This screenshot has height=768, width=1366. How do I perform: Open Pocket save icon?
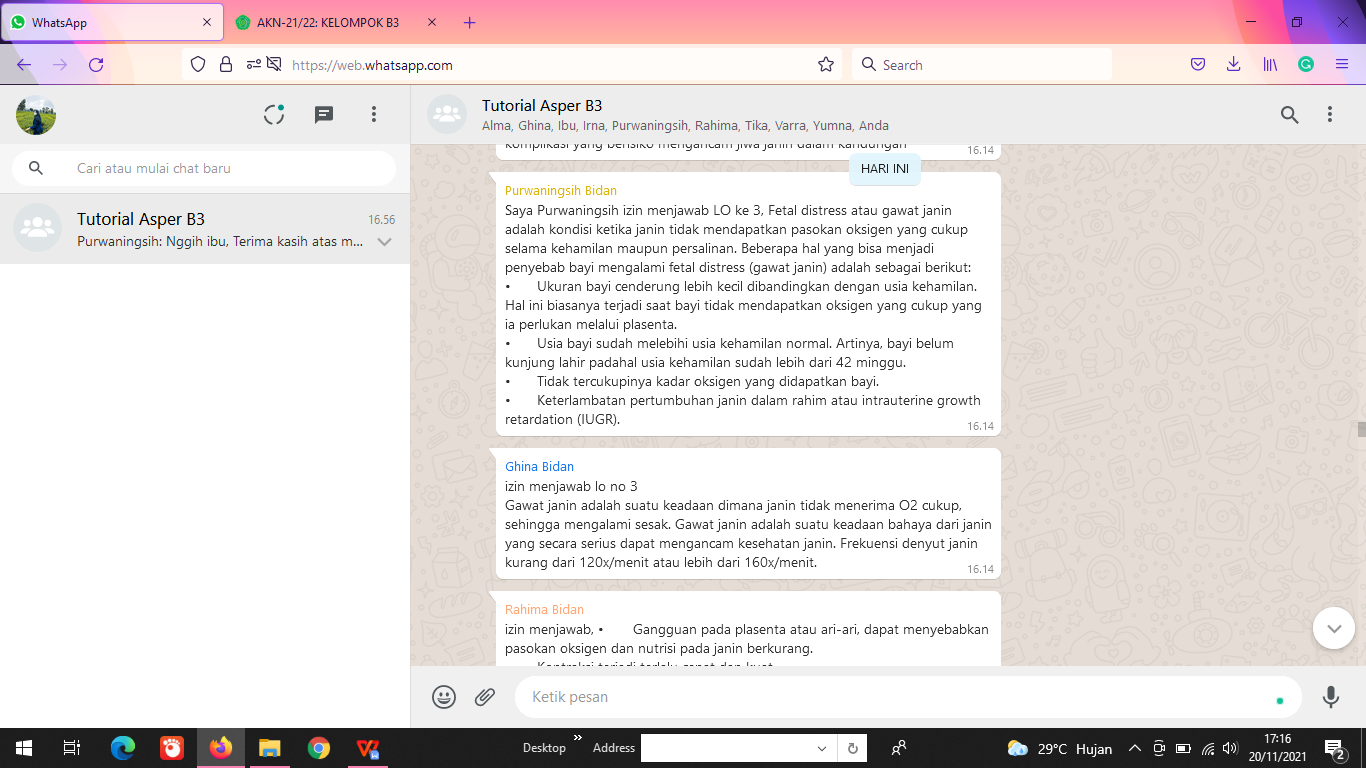coord(1198,65)
